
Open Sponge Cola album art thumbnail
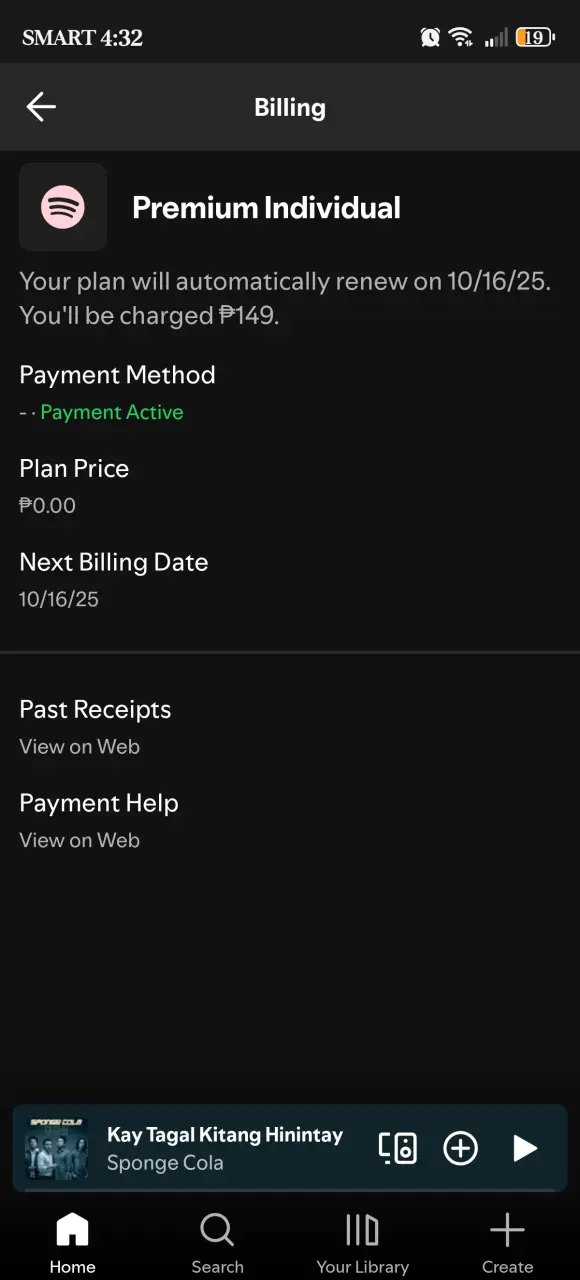(56, 1149)
